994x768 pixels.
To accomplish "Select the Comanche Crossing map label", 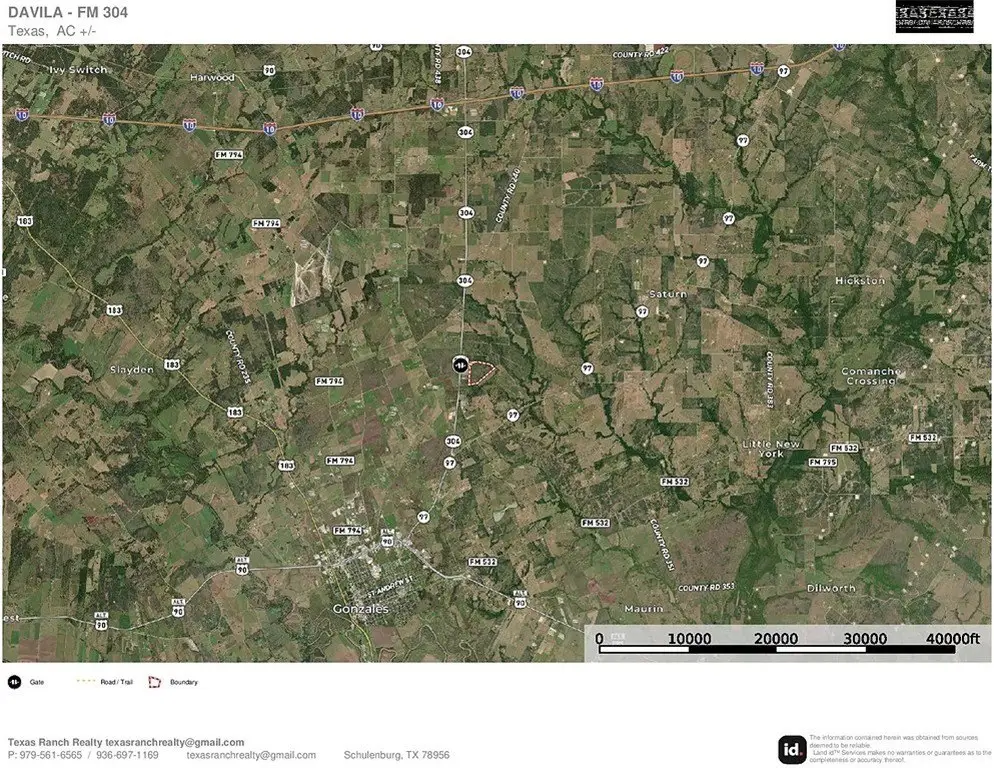I will pos(869,376).
